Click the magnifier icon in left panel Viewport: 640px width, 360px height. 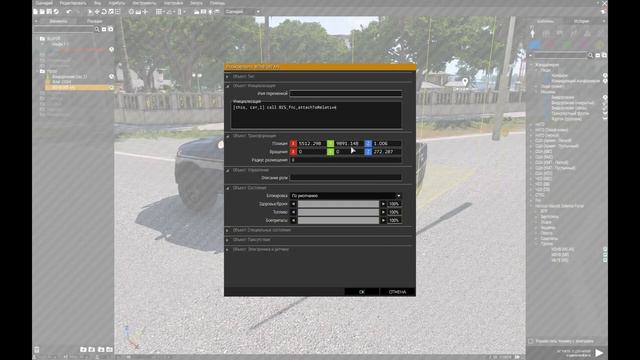click(x=97, y=29)
